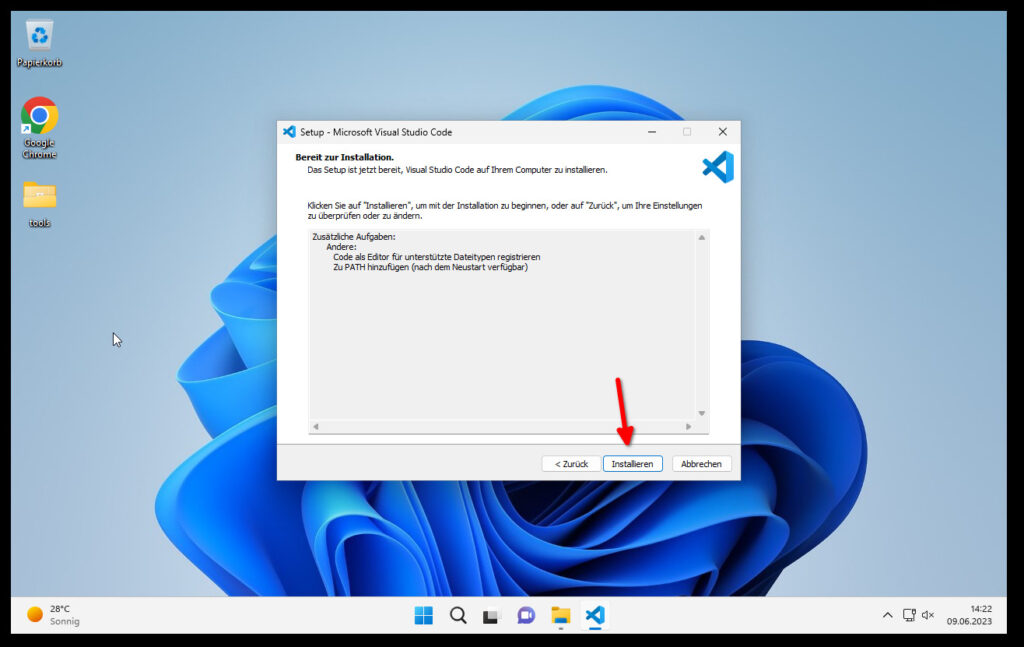Launch the Chat app from taskbar
This screenshot has width=1024, height=647.
[526, 615]
